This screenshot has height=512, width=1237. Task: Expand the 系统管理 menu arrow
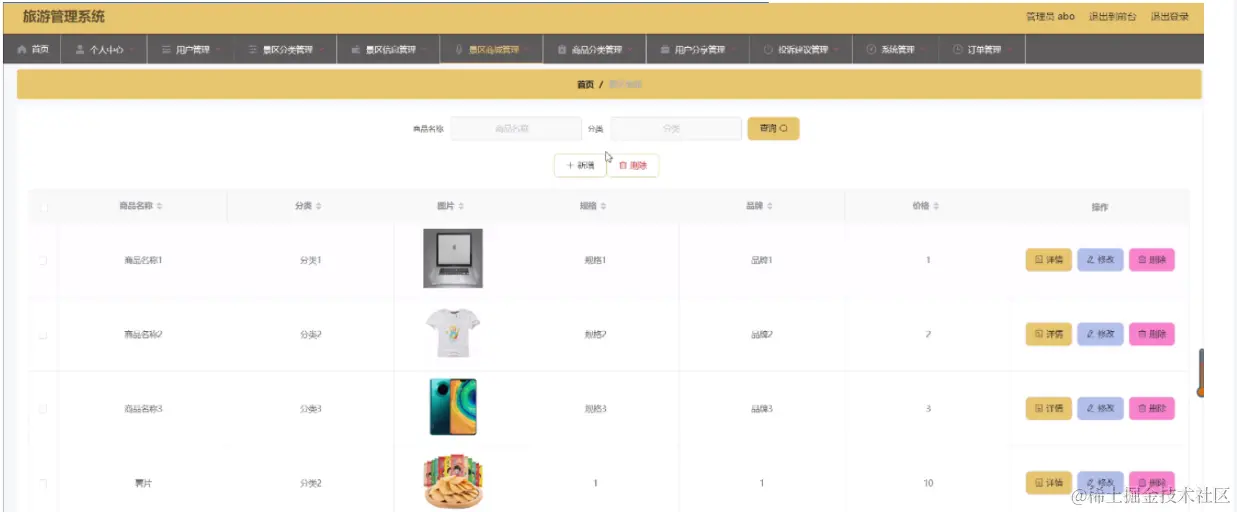(922, 49)
